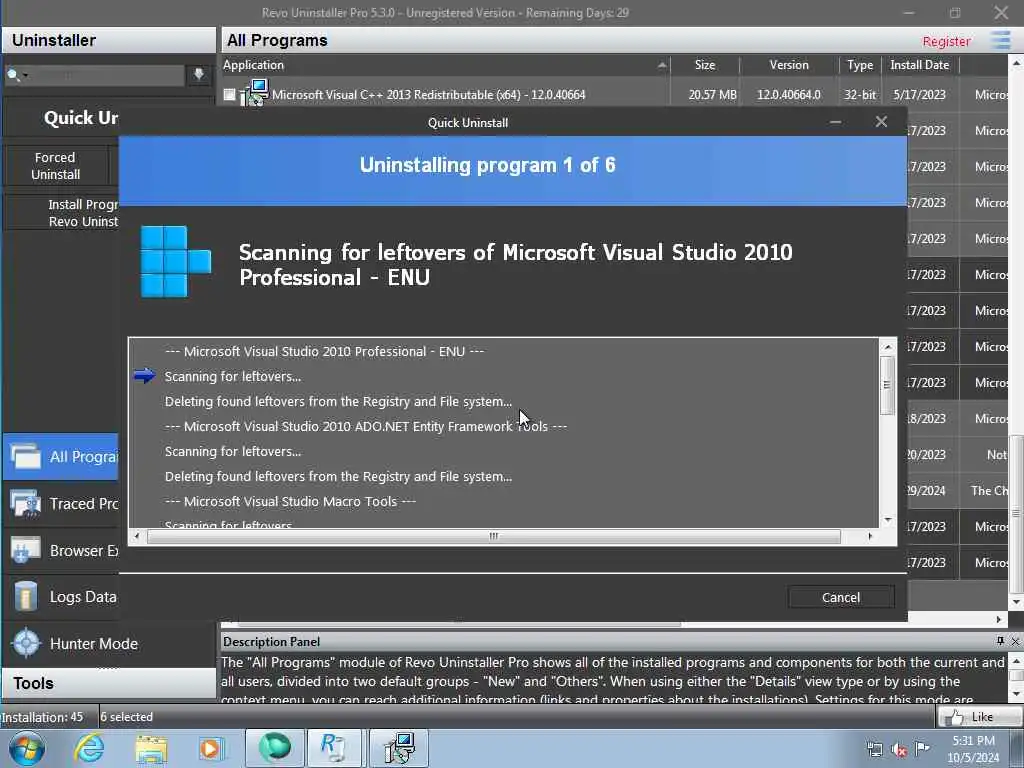
Task: Open the Windows Start menu
Action: (x=26, y=748)
